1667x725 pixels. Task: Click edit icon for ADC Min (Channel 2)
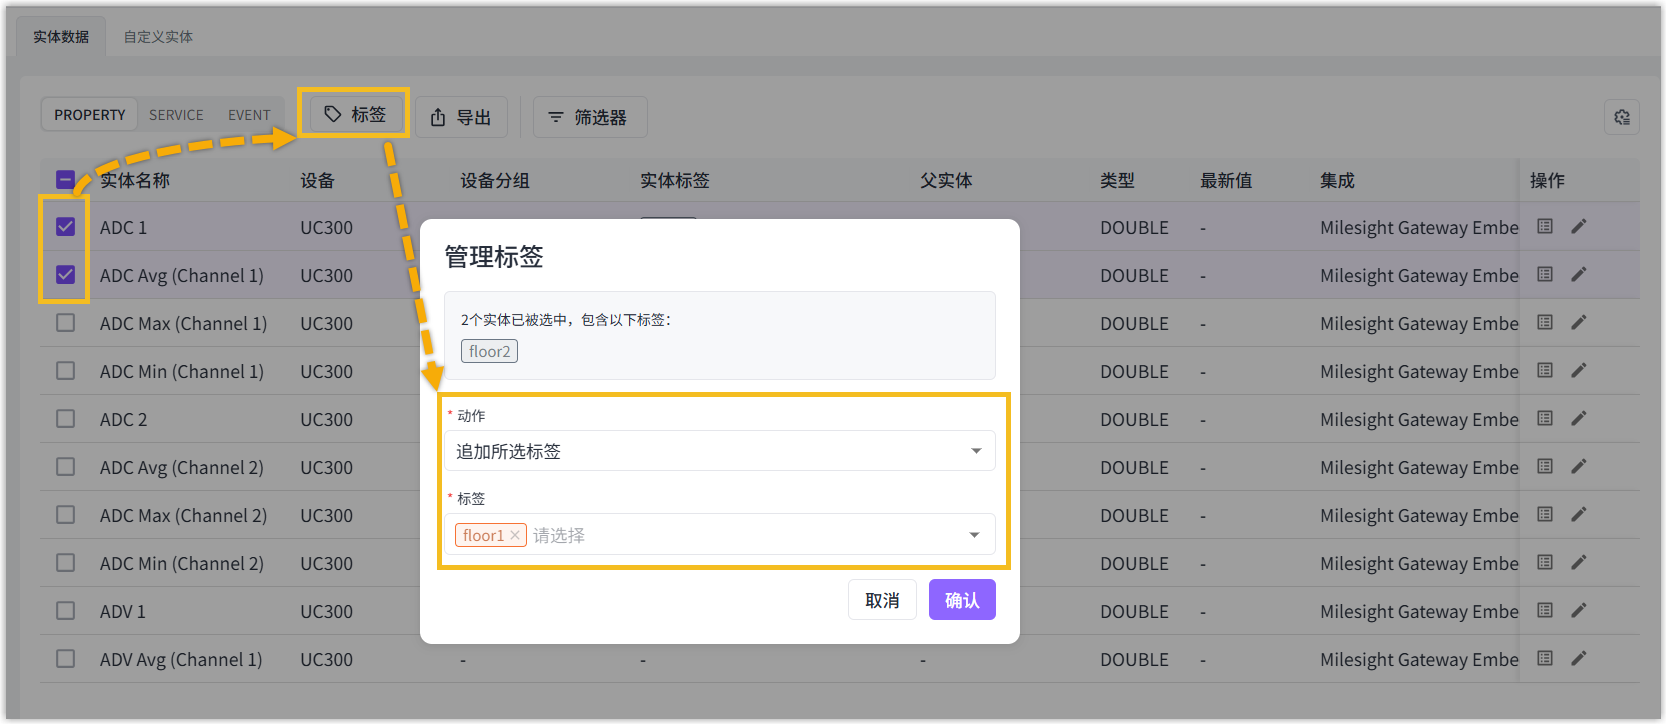point(1579,562)
